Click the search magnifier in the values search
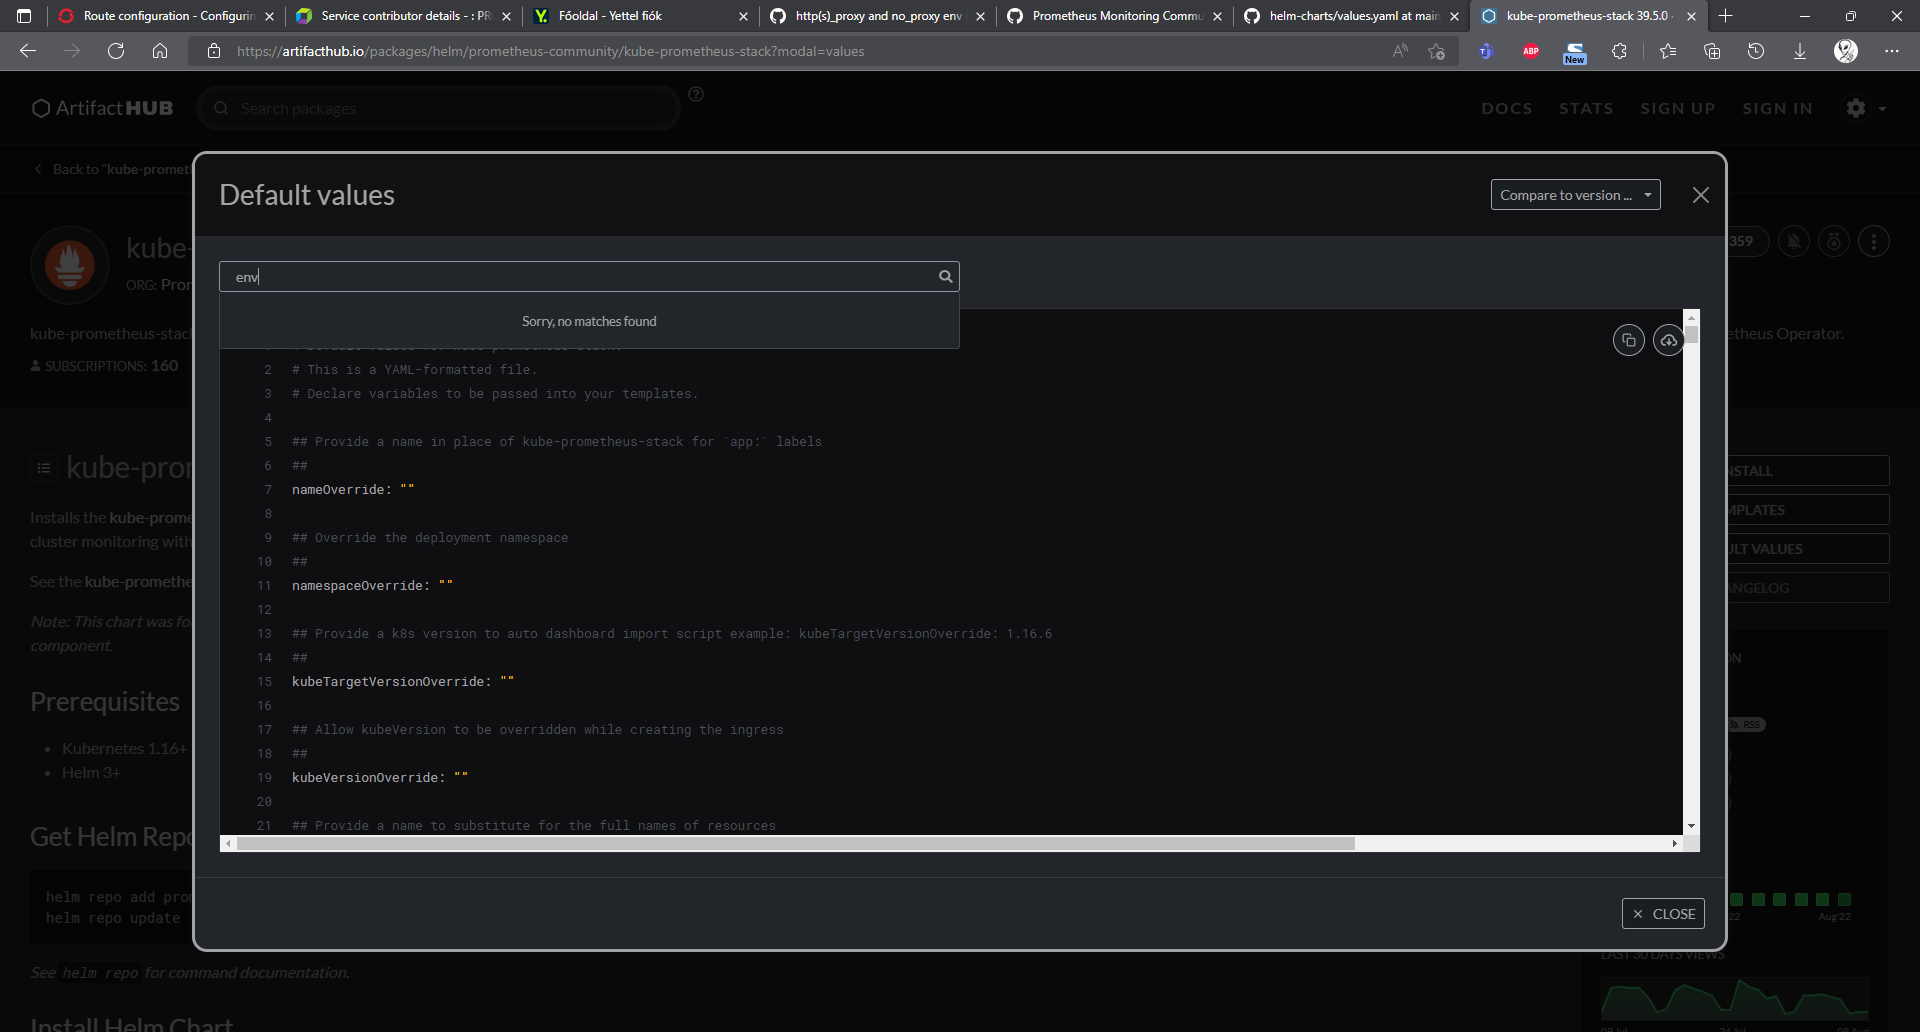This screenshot has height=1032, width=1920. 944,276
